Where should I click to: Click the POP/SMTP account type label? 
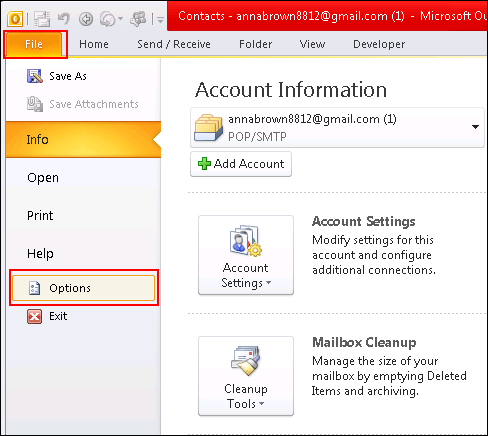point(257,137)
